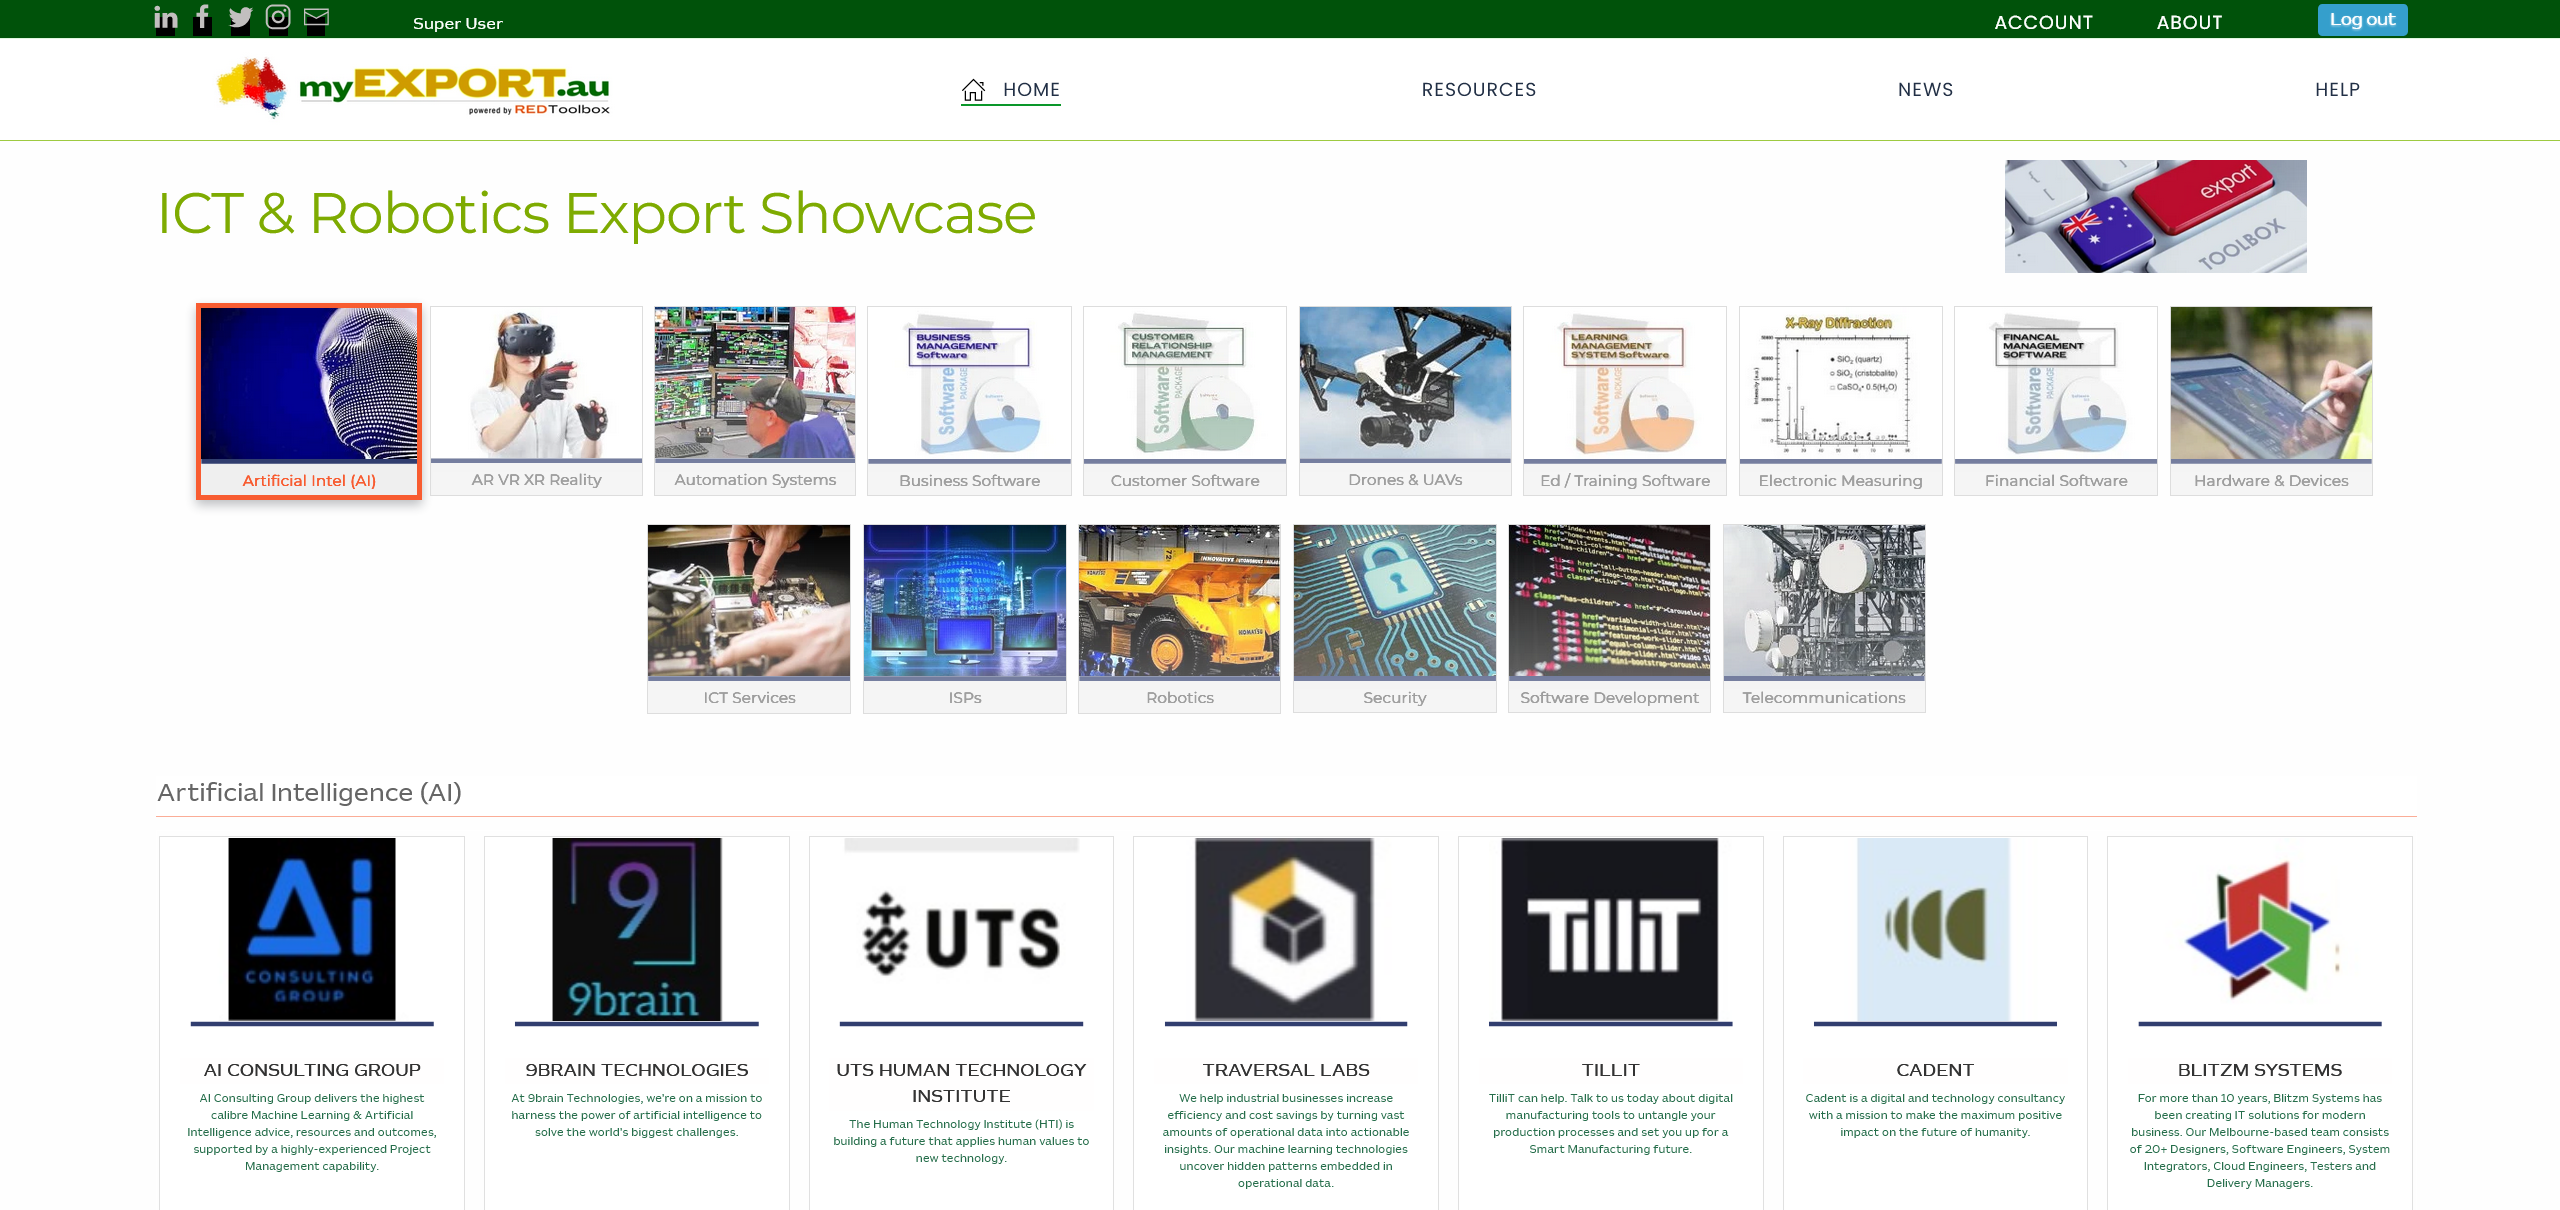Click the Cadent logo image
The image size is (2560, 1210).
click(x=1934, y=929)
